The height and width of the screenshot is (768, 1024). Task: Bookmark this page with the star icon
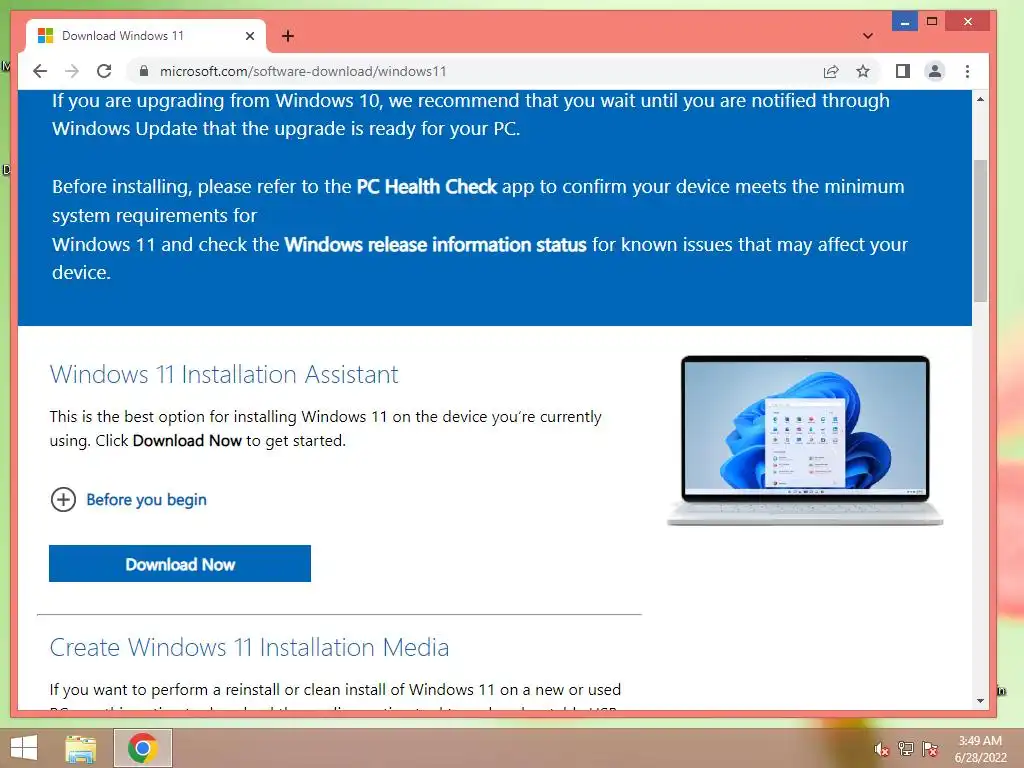pos(863,71)
